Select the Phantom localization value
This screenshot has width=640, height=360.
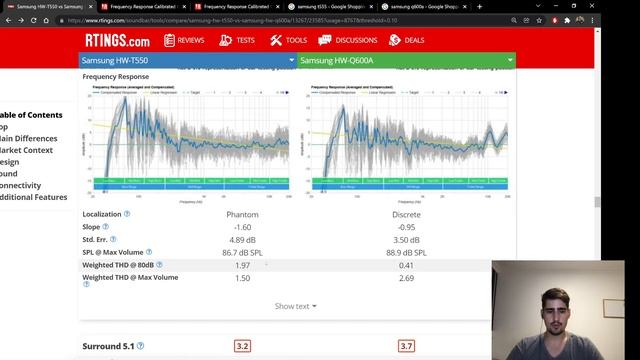(242, 215)
